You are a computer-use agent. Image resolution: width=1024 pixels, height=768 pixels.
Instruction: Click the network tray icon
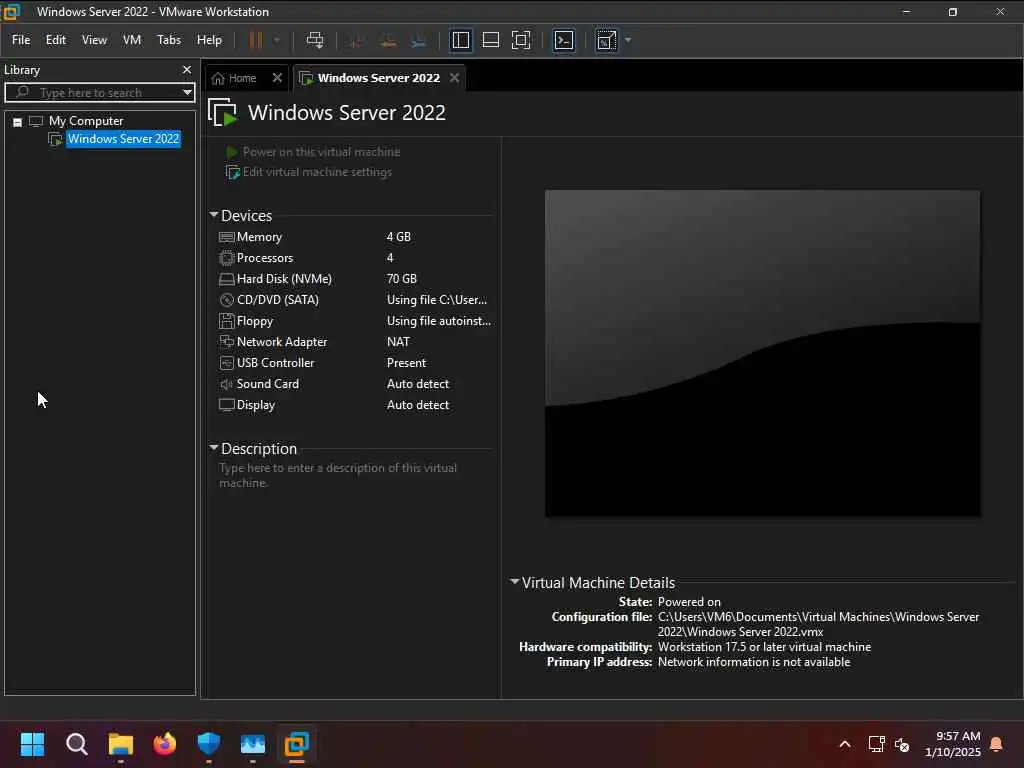click(876, 744)
